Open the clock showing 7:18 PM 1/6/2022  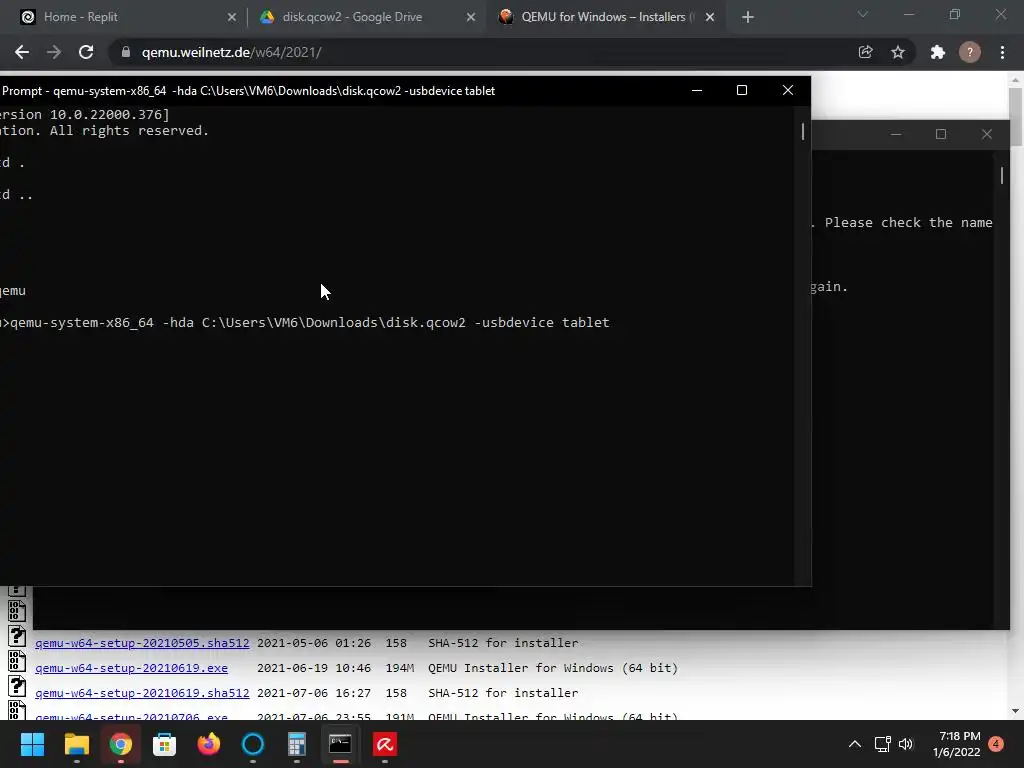coord(957,744)
